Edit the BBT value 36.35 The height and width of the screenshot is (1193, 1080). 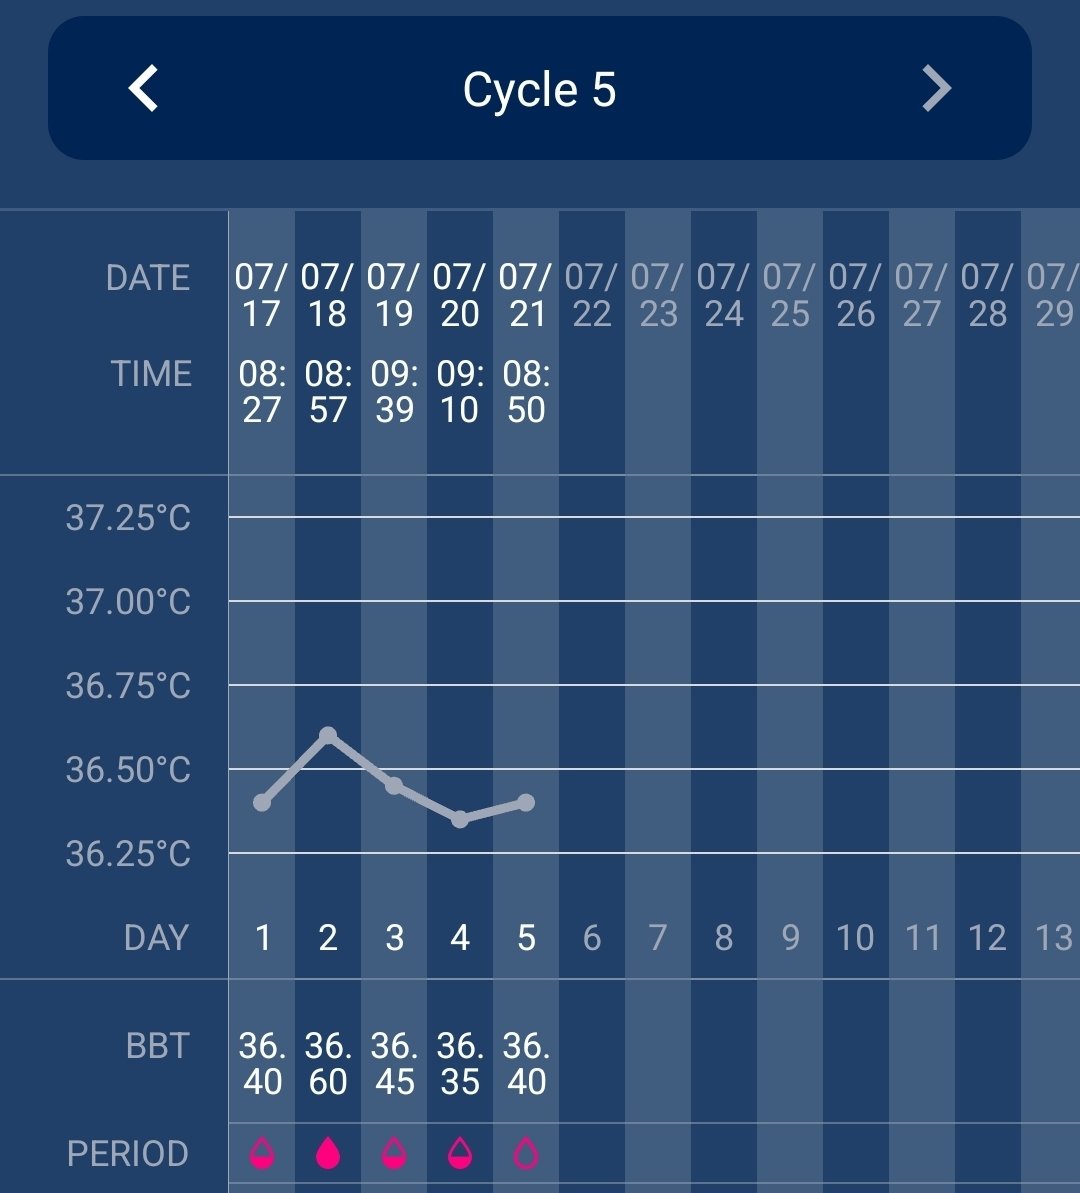pyautogui.click(x=460, y=1064)
